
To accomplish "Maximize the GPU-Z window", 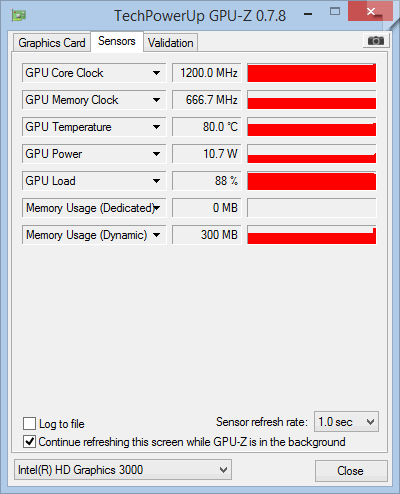I will click(x=335, y=12).
